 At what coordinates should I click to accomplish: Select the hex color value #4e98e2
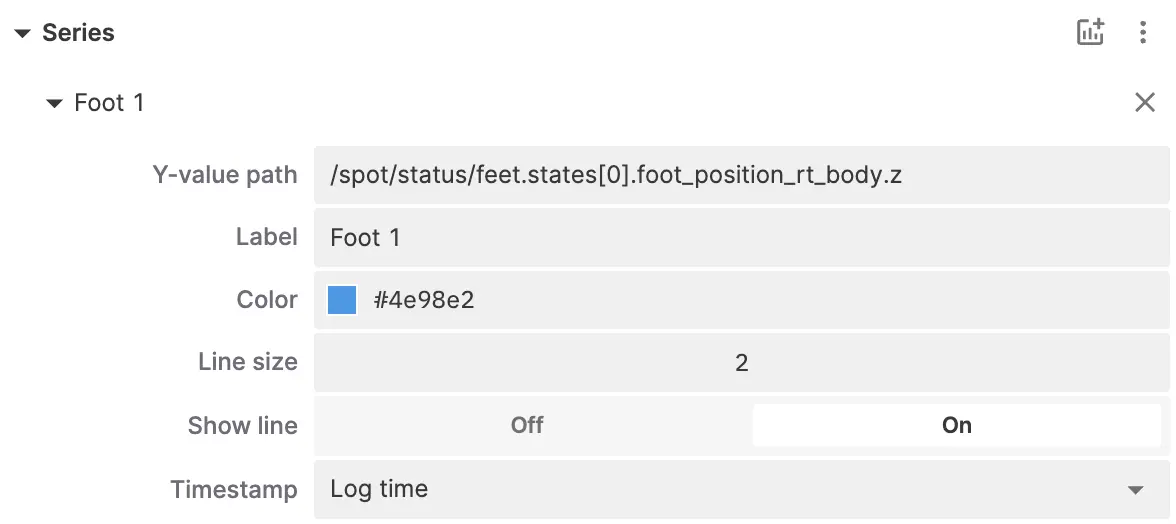[x=424, y=300]
